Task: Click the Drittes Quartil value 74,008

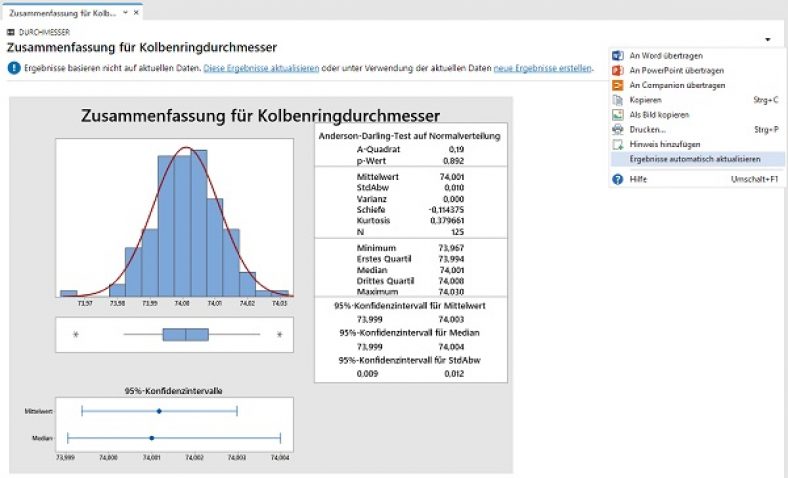Action: [451, 281]
